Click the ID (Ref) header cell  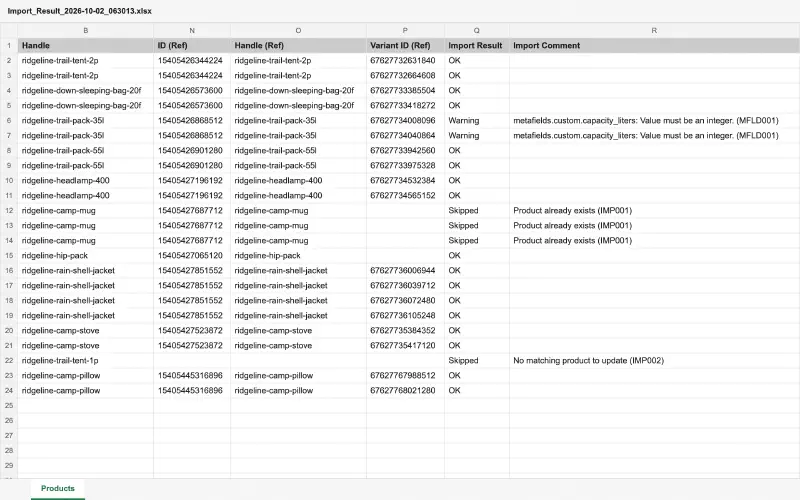pos(192,45)
